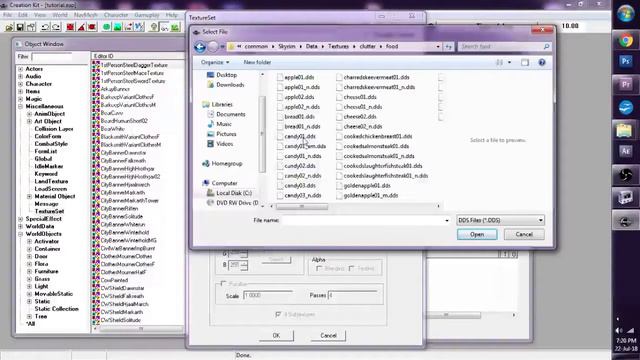
Task: Select the candy01.dds file
Action: 296,137
